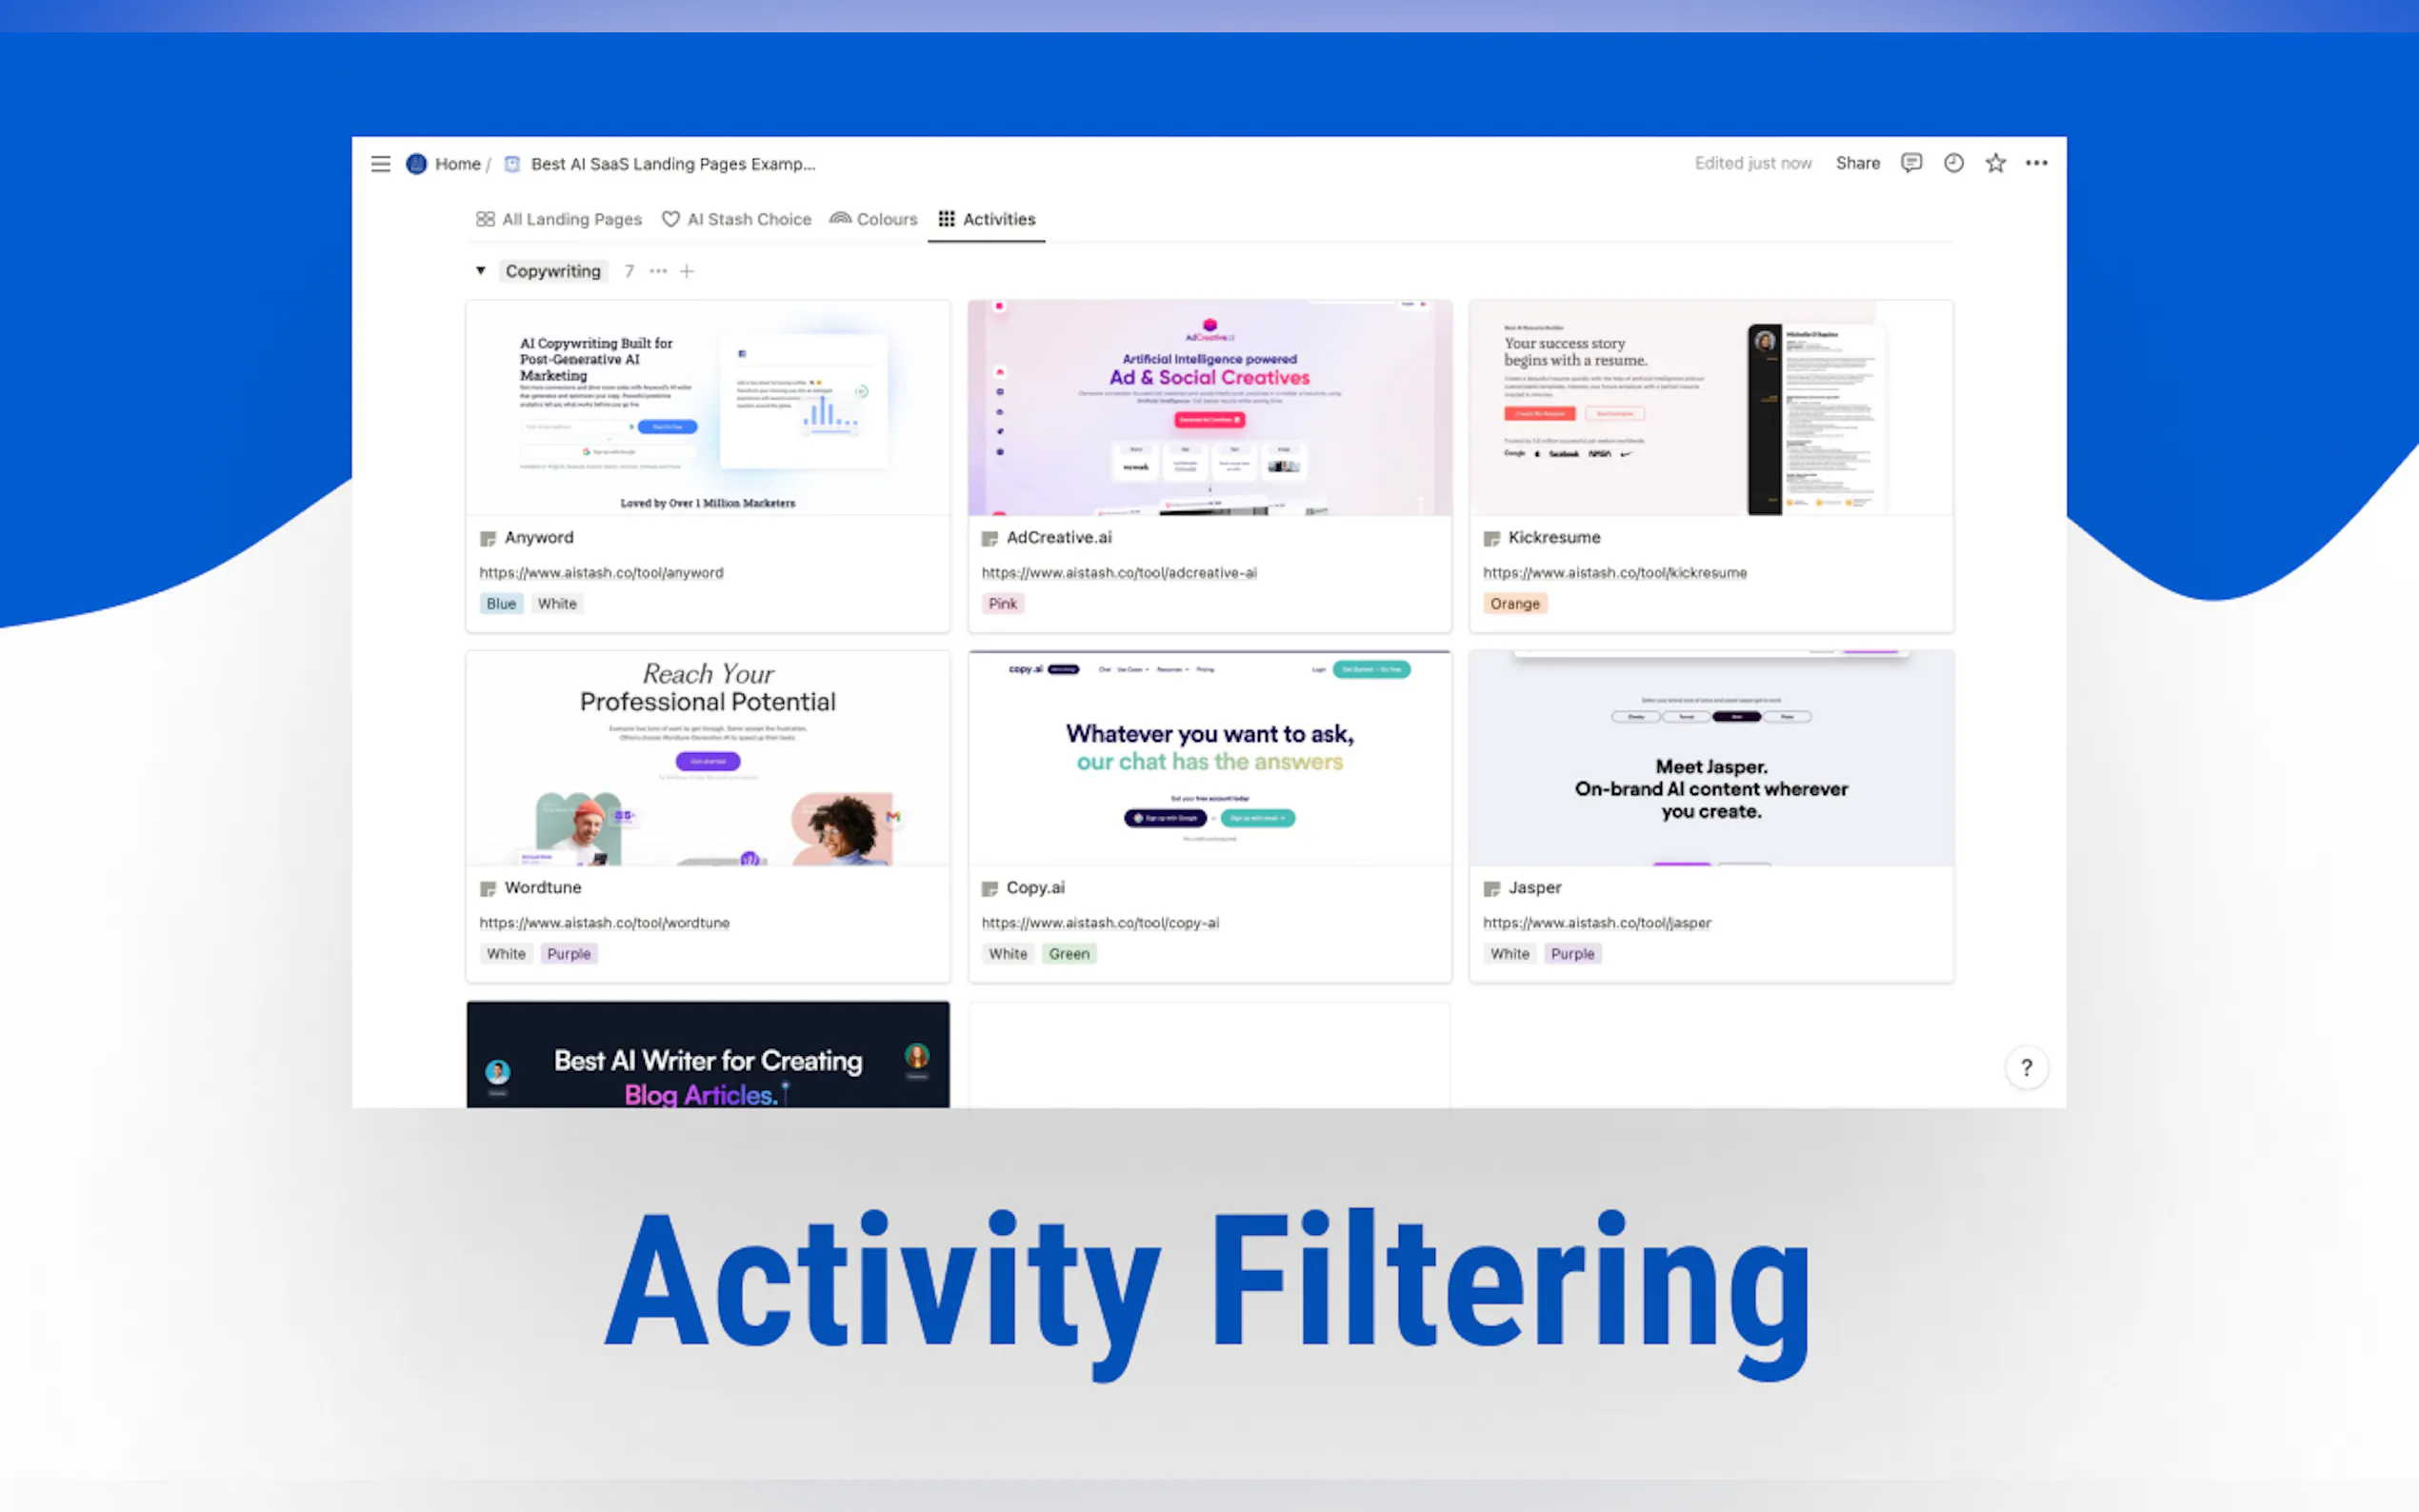
Task: Switch to AI Stash Choice tab
Action: coord(736,219)
